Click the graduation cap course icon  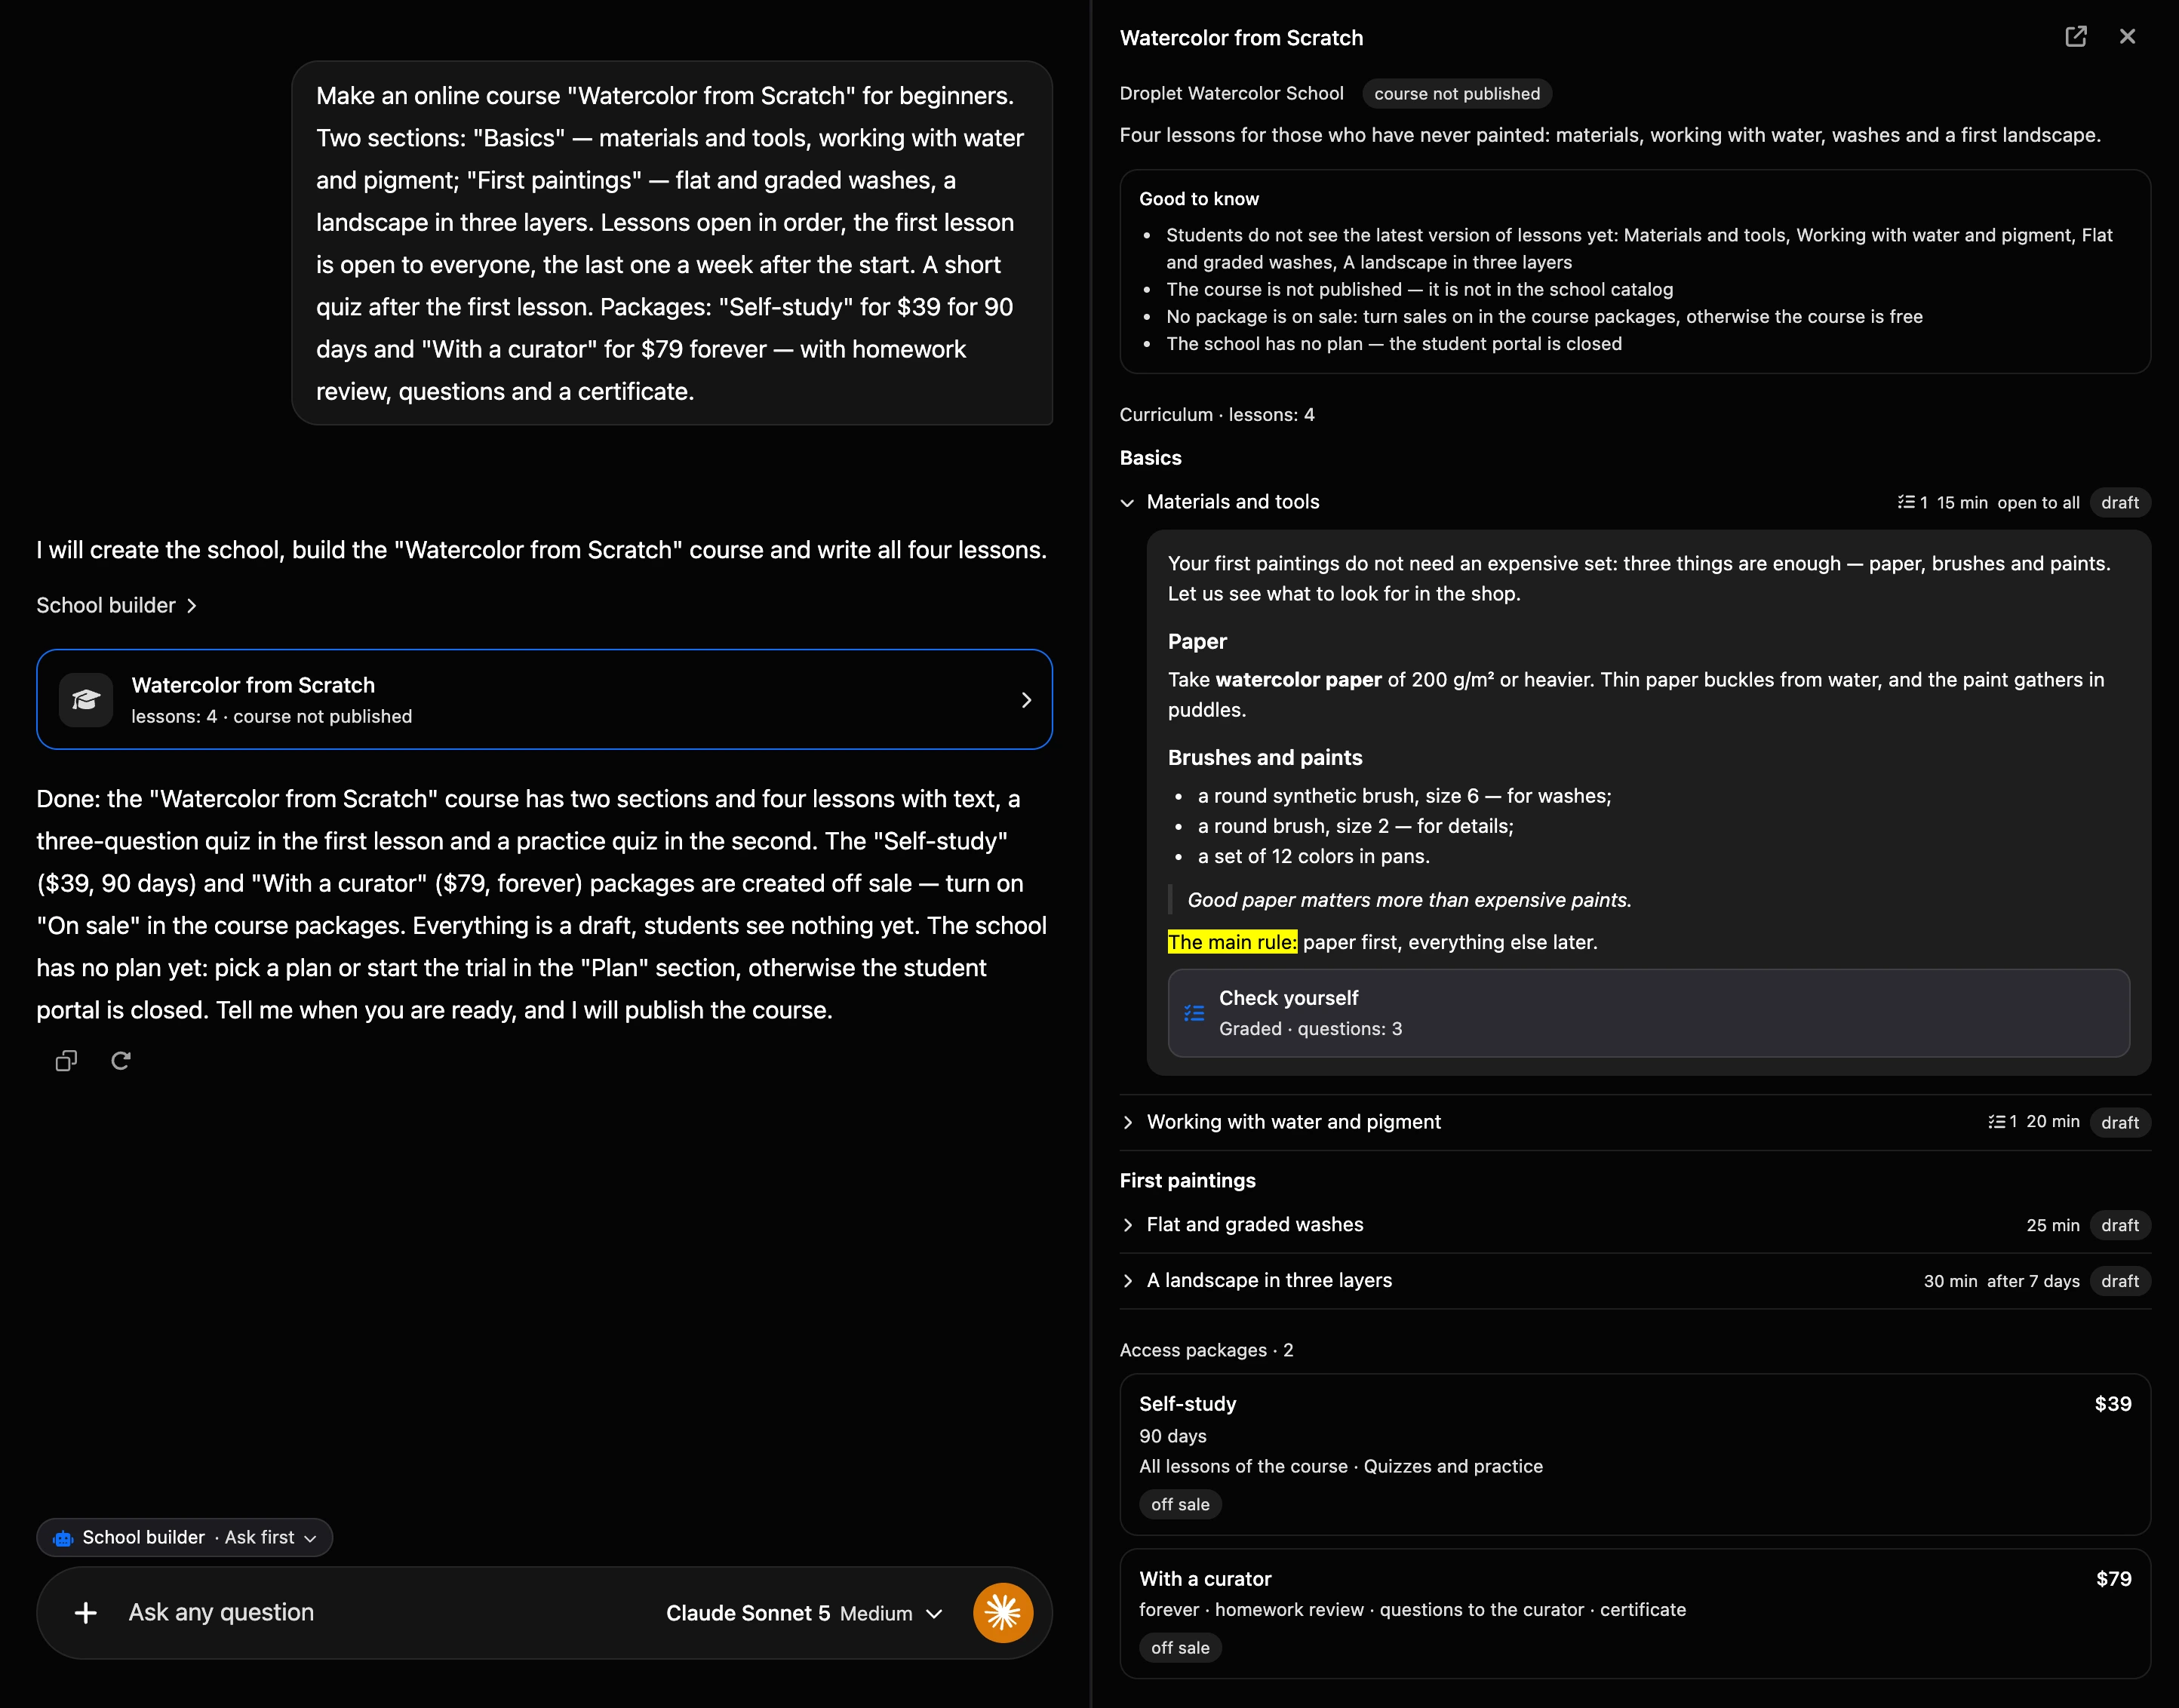86,700
